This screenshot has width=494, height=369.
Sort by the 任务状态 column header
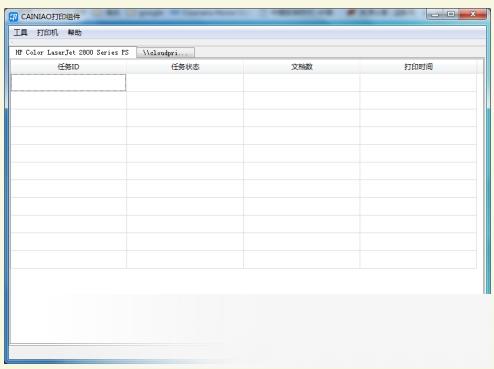pyautogui.click(x=185, y=67)
